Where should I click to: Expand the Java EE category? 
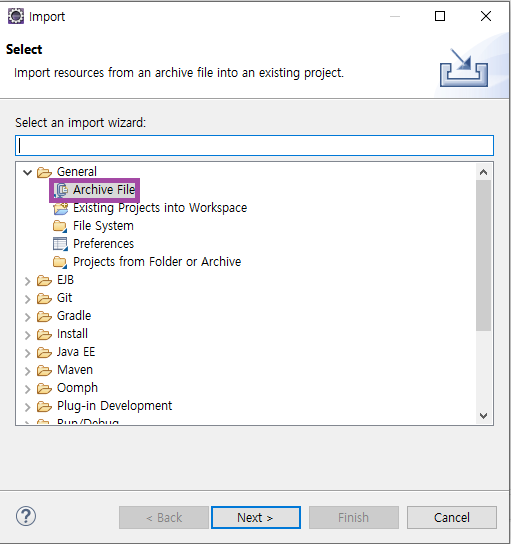coord(27,352)
